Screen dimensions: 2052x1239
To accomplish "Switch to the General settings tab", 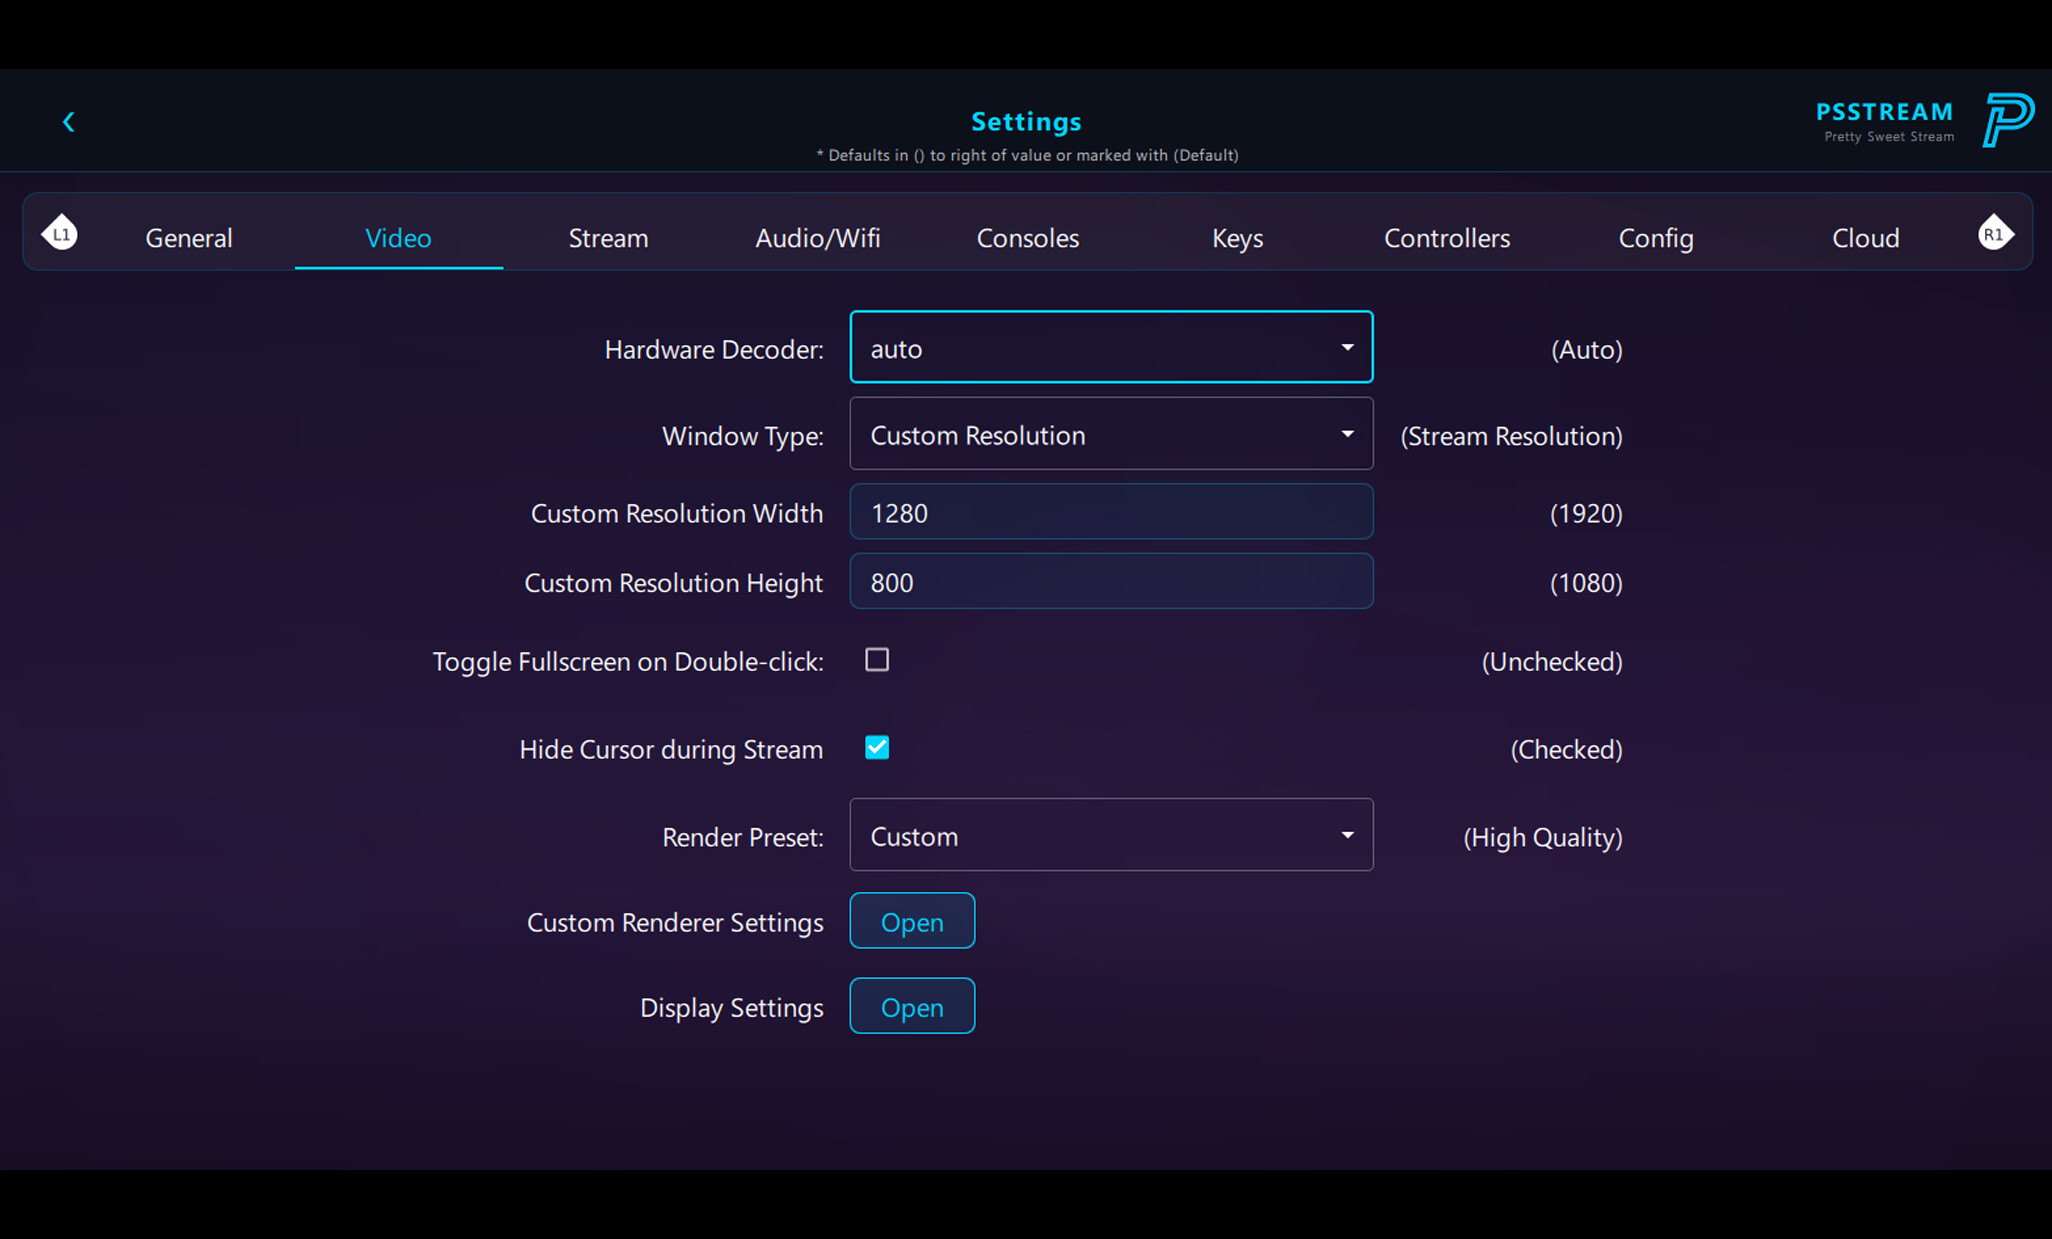I will pos(188,238).
